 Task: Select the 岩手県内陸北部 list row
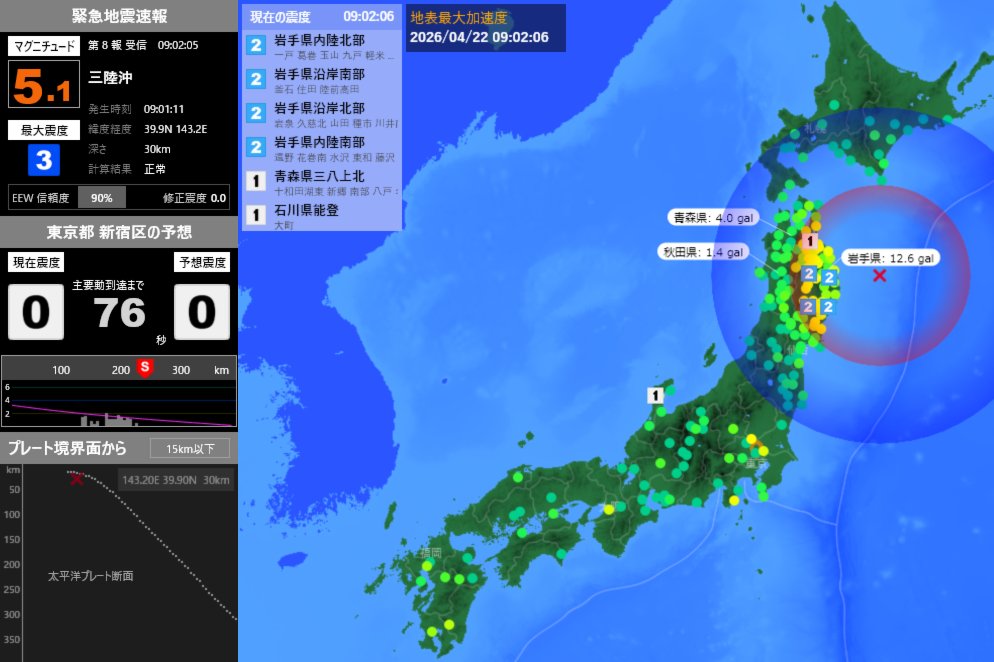pyautogui.click(x=321, y=46)
